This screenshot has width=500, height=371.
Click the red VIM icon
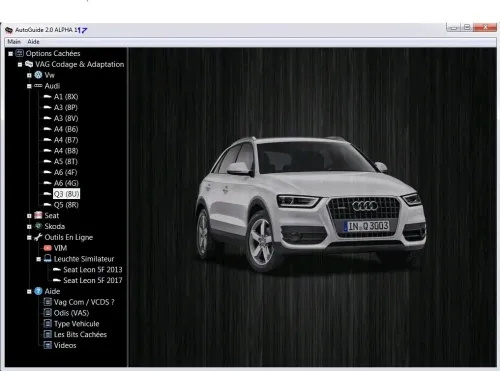(48, 248)
